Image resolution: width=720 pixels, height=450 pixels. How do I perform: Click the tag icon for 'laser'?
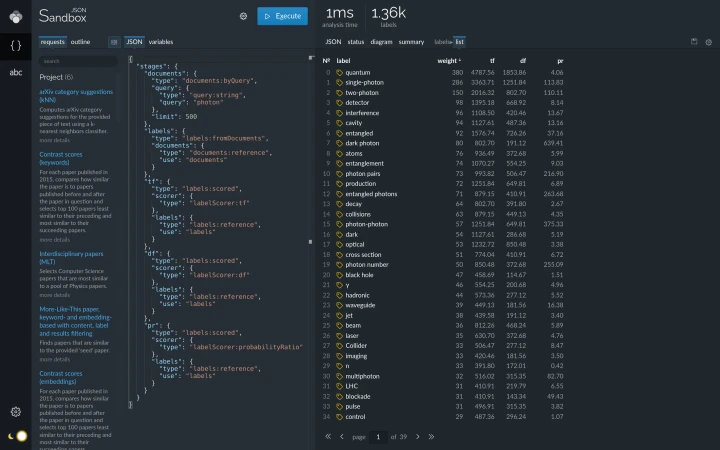(339, 336)
